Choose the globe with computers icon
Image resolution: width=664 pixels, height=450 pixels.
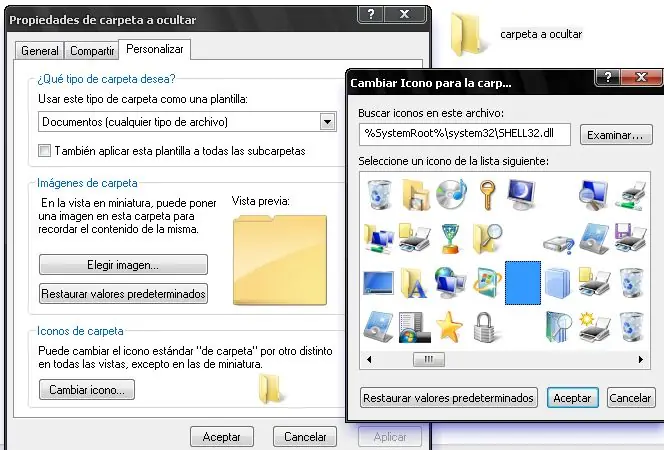click(x=450, y=282)
